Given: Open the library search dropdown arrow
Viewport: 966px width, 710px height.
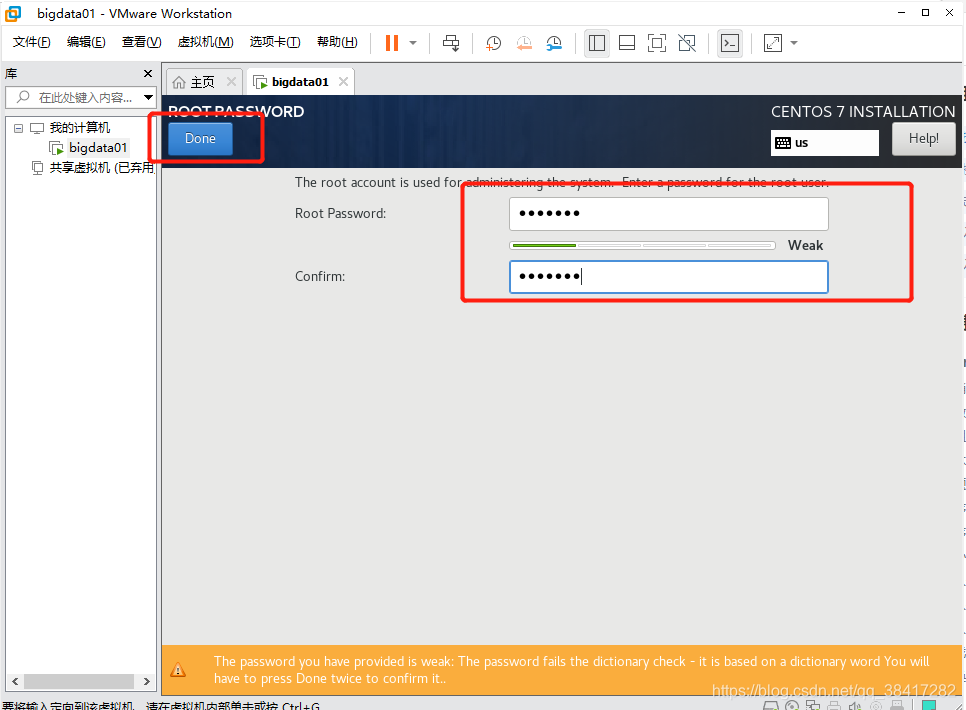Looking at the screenshot, I should tap(148, 97).
